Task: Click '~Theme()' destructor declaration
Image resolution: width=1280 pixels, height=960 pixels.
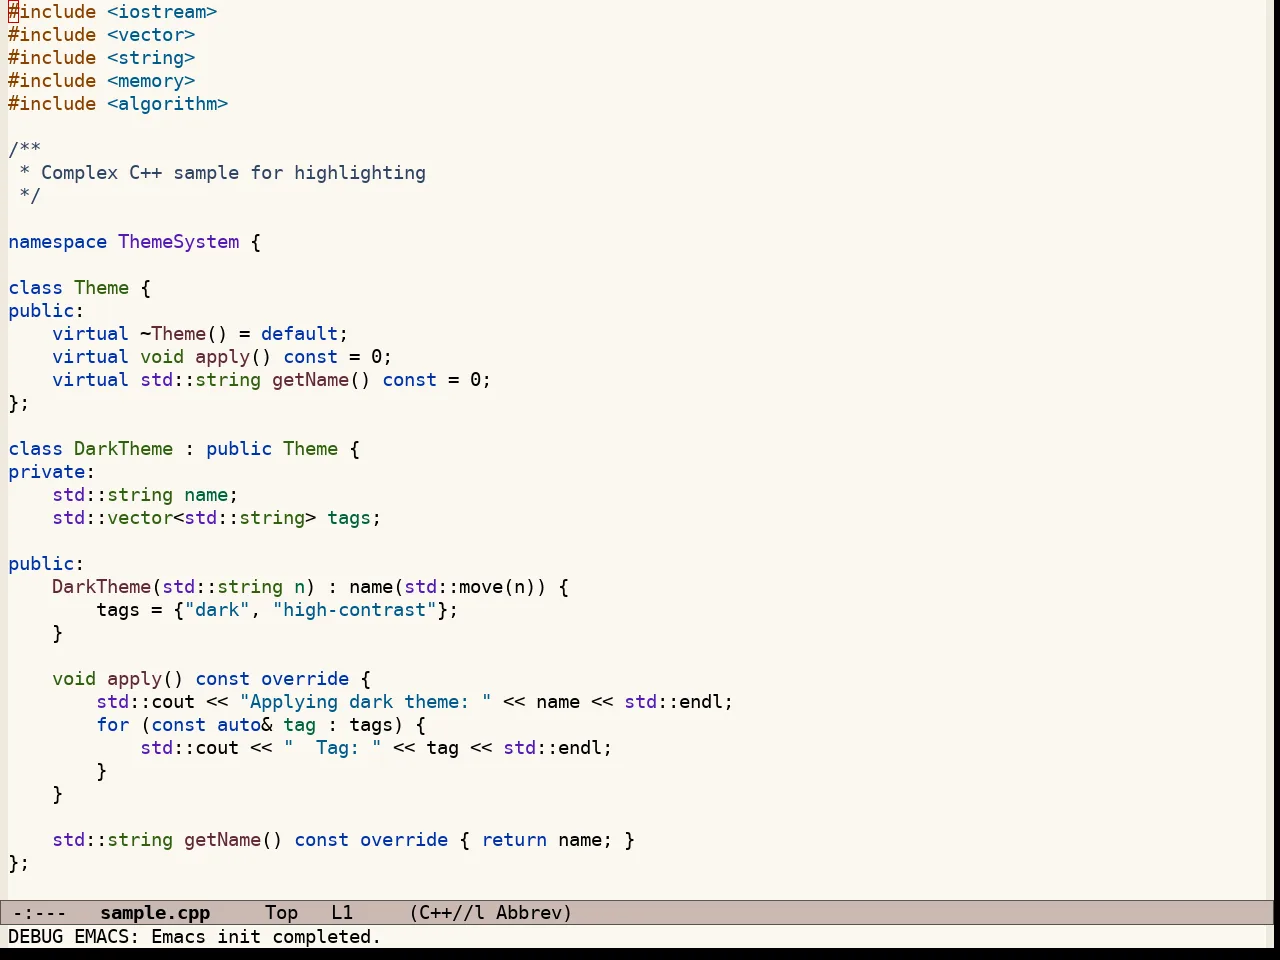Action: [184, 334]
